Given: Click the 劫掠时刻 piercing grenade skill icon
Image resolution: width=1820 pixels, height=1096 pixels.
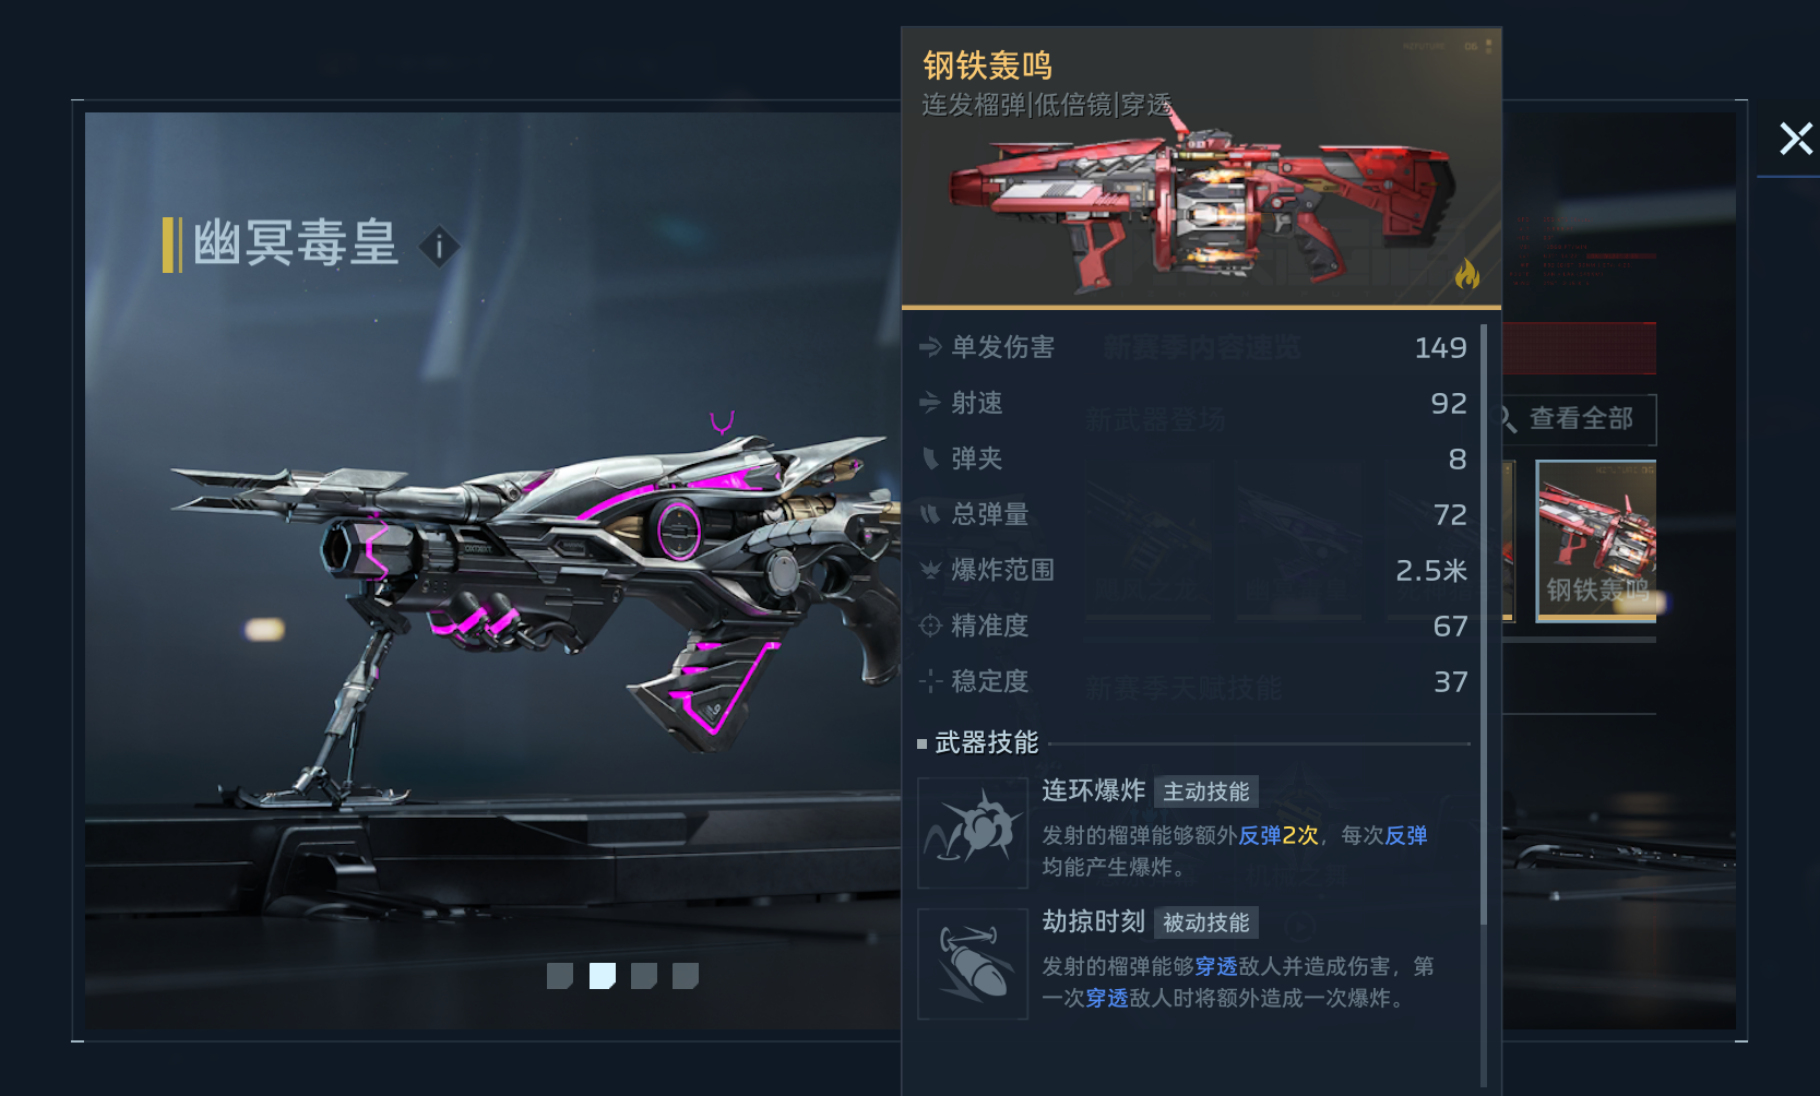Looking at the screenshot, I should [973, 964].
